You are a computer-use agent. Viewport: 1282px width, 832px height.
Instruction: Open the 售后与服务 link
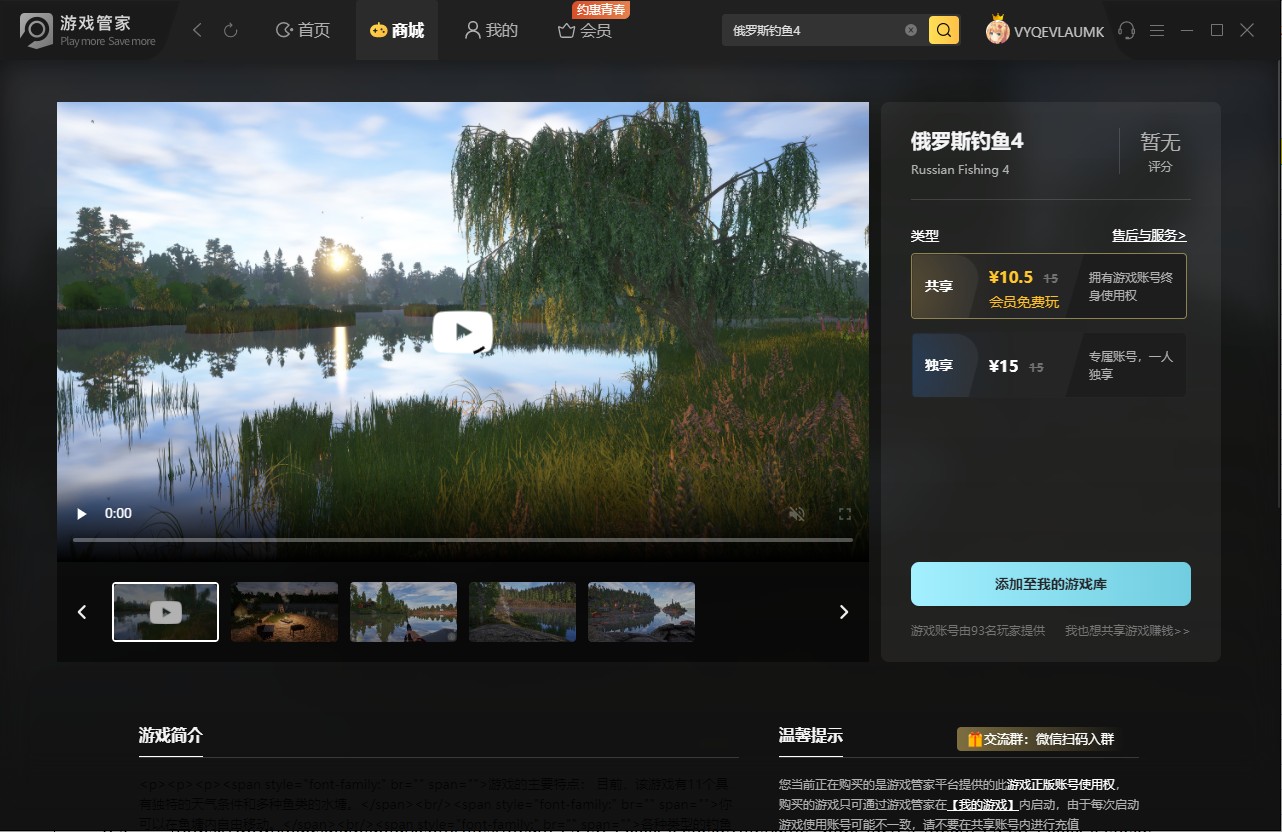1149,236
